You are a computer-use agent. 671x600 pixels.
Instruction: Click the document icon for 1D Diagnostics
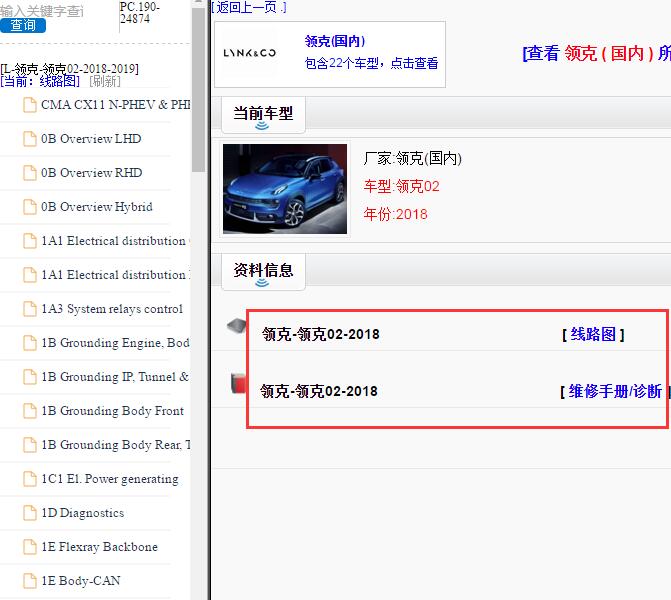[x=30, y=513]
